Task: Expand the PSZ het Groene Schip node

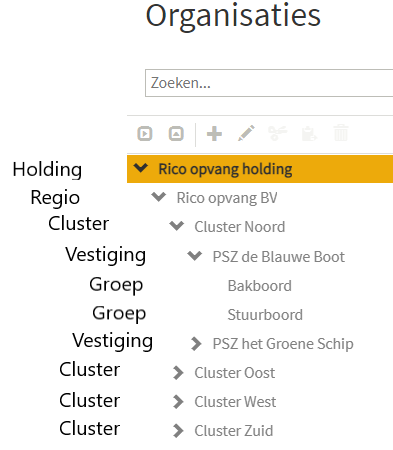Action: click(x=196, y=344)
